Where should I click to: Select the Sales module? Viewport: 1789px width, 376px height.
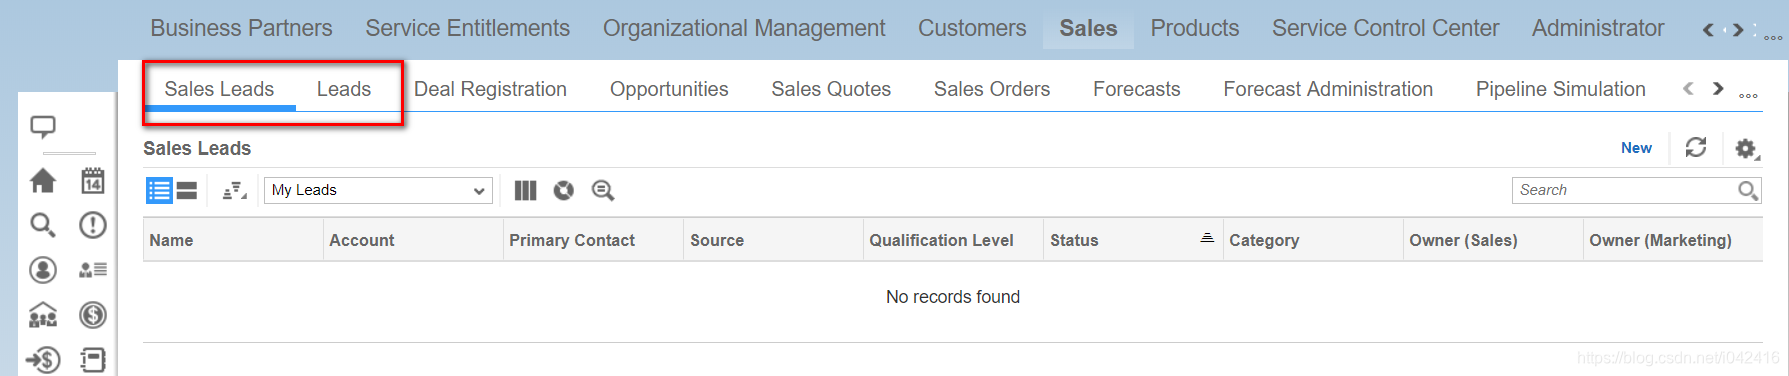coord(1088,28)
